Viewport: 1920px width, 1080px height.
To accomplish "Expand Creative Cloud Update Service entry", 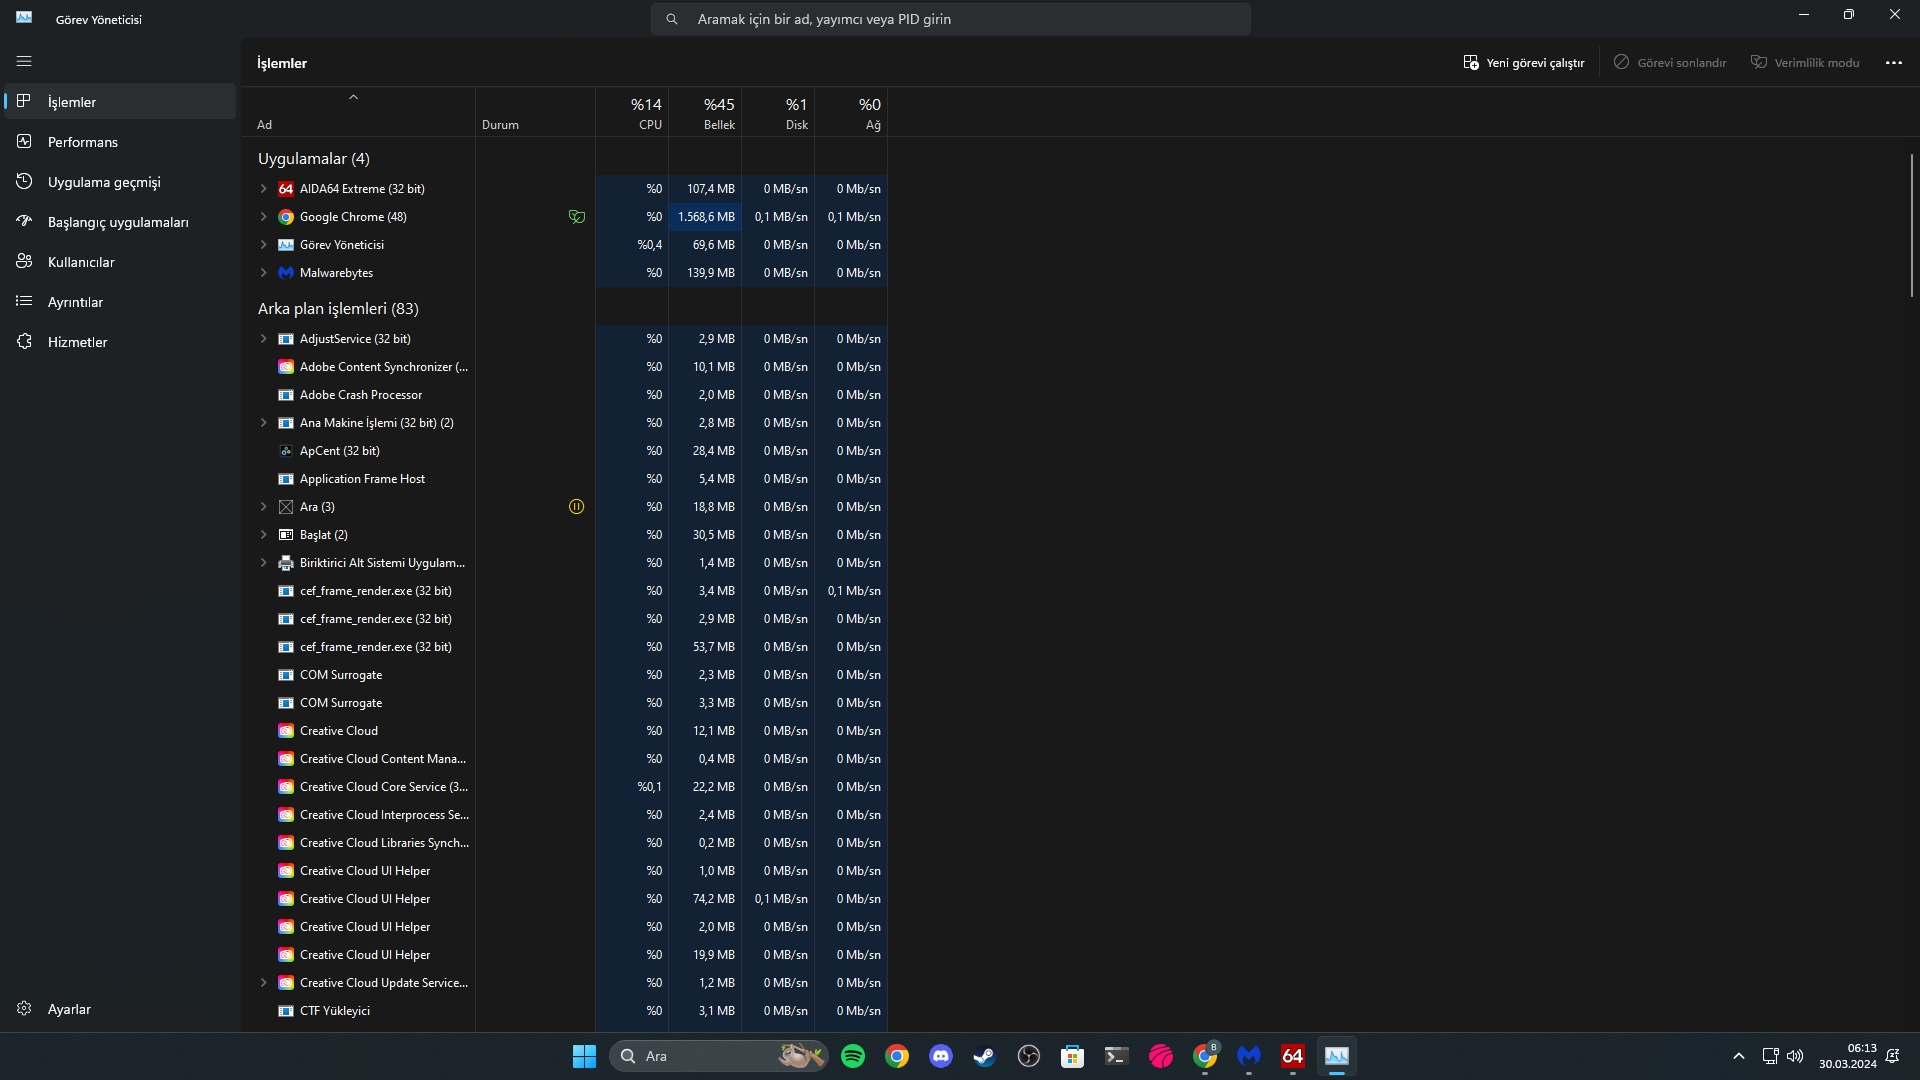I will click(x=264, y=983).
